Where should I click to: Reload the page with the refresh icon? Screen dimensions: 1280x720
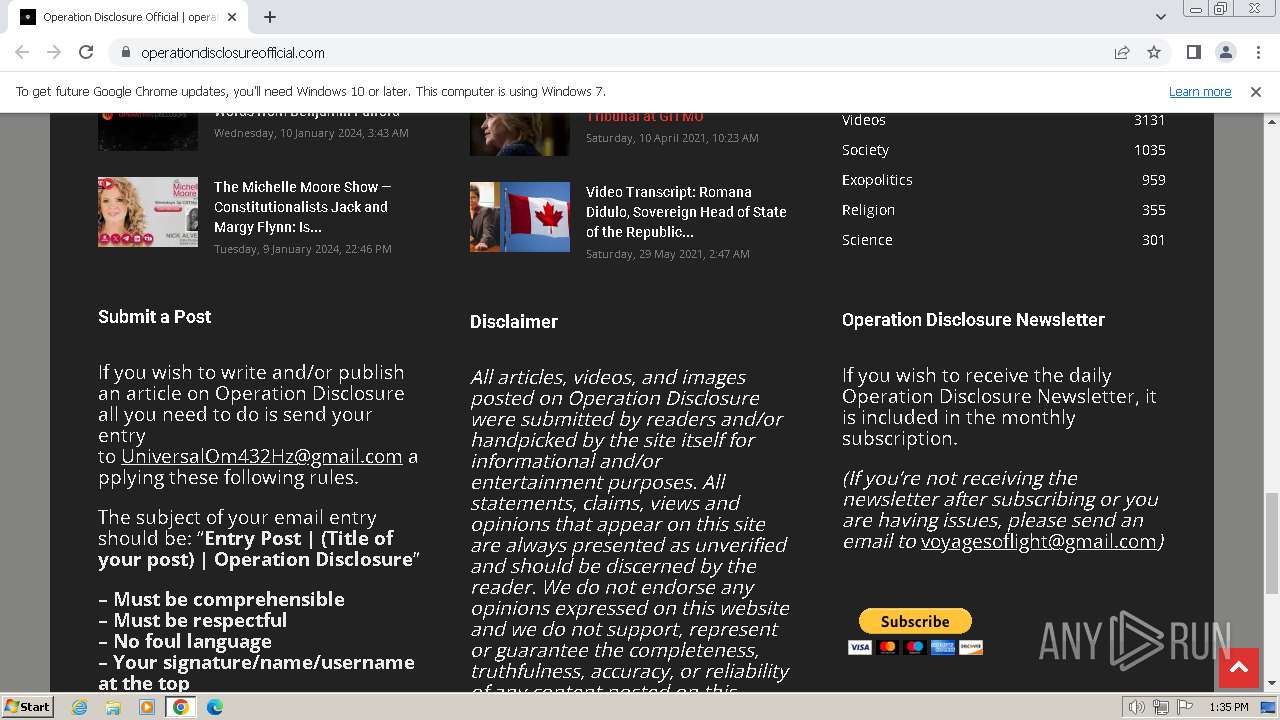click(x=86, y=52)
